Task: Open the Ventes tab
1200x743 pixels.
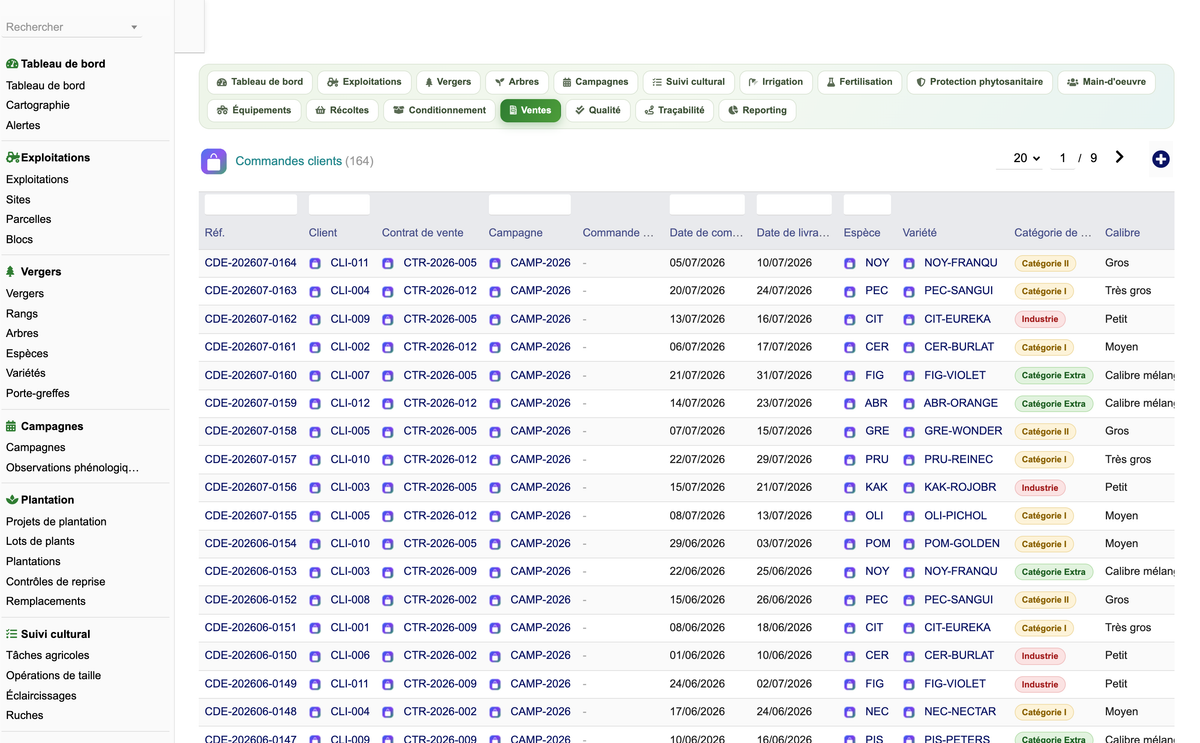Action: [x=530, y=110]
